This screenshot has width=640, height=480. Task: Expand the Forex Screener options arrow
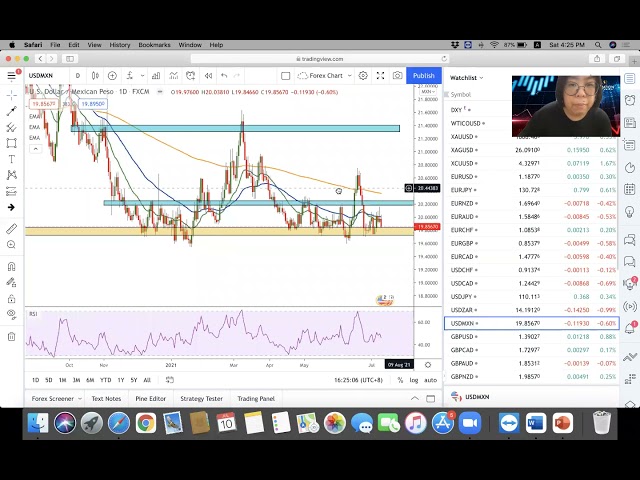coord(80,398)
